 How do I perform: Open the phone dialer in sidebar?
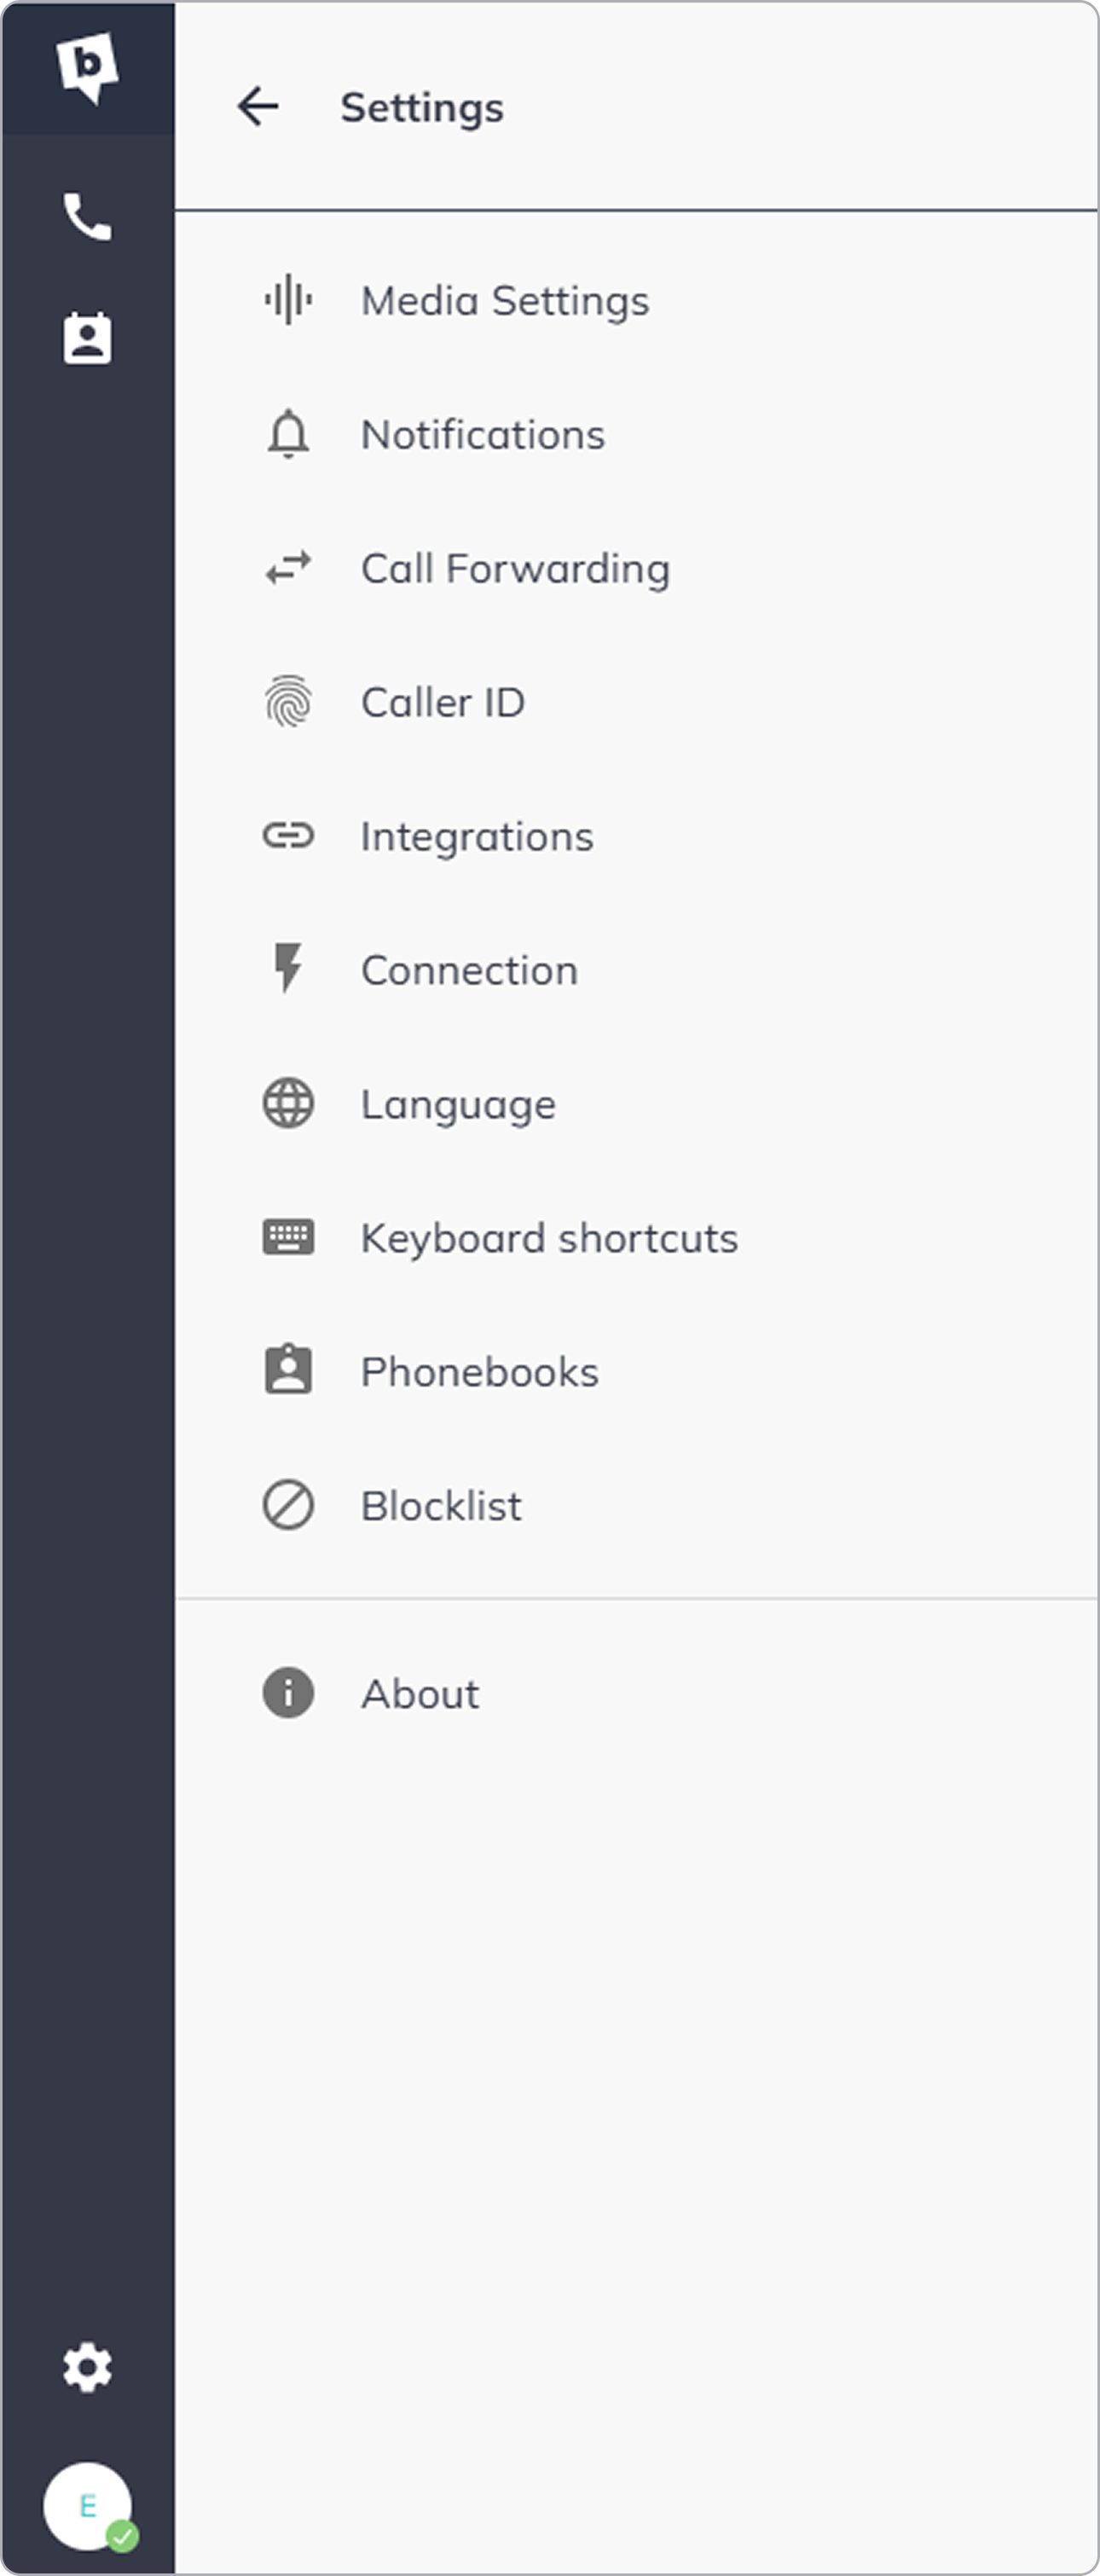coord(88,217)
